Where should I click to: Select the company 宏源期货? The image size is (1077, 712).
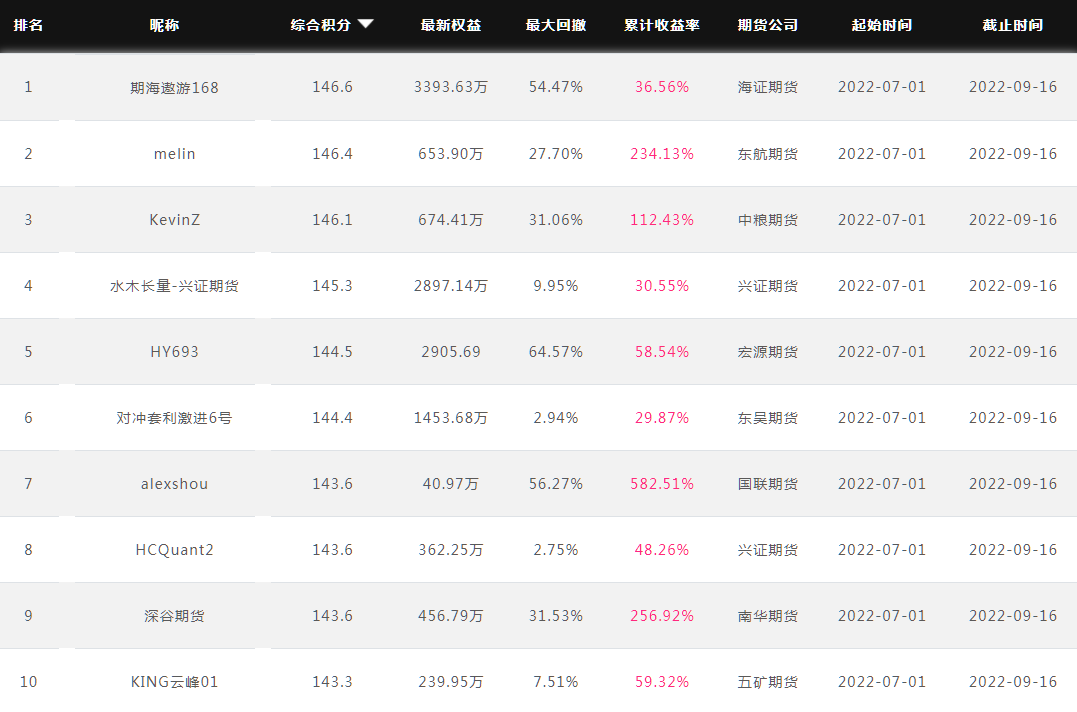click(x=768, y=352)
